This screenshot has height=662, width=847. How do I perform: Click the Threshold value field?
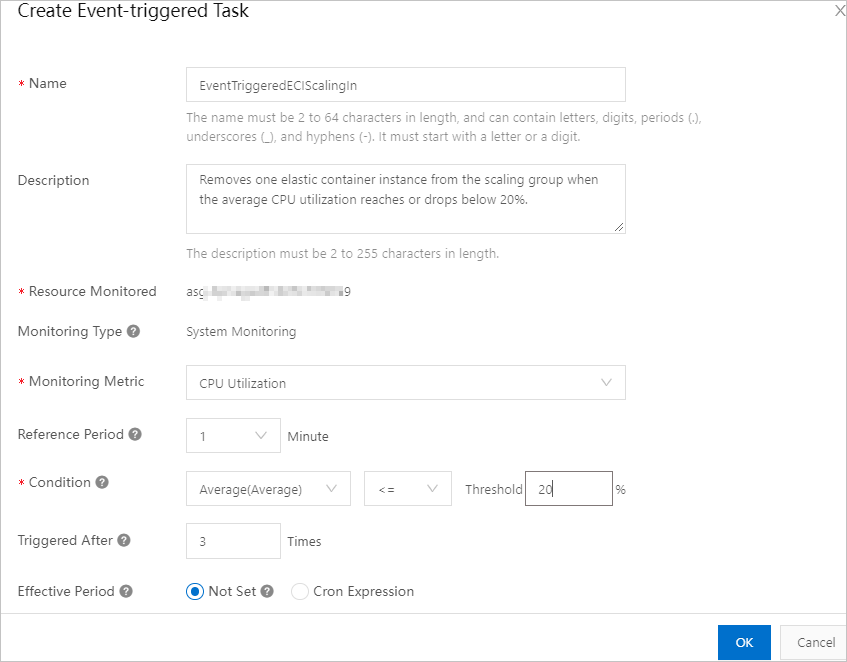click(569, 489)
